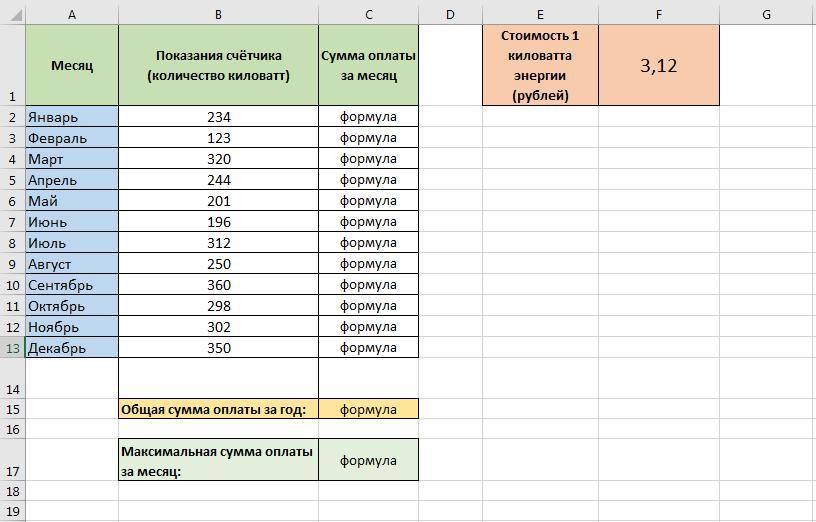This screenshot has height=522, width=816.
Task: Click the November reading 302
Action: (x=219, y=327)
